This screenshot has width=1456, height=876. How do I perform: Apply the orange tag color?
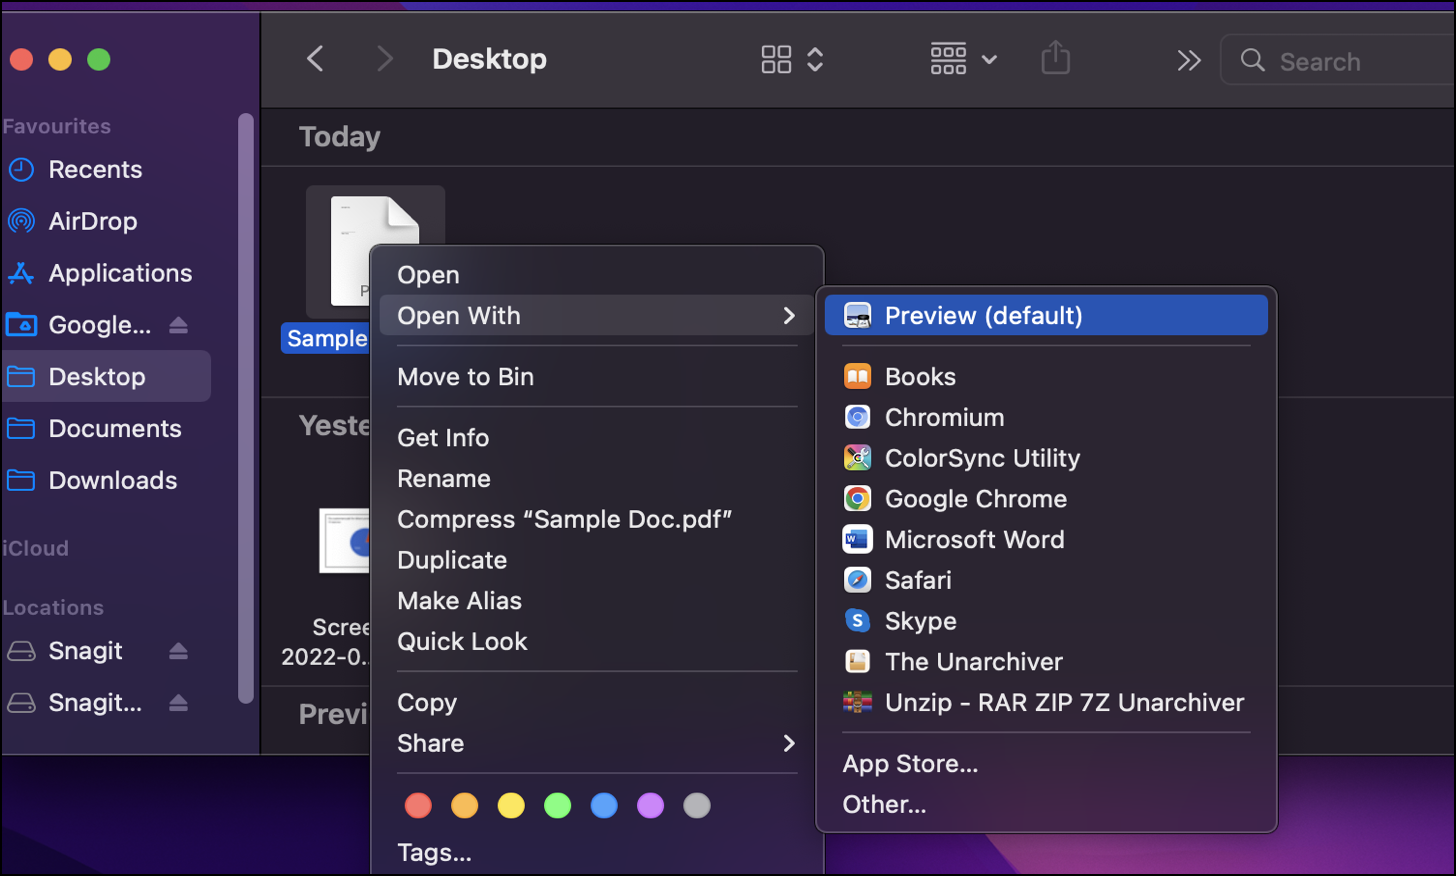coord(464,805)
